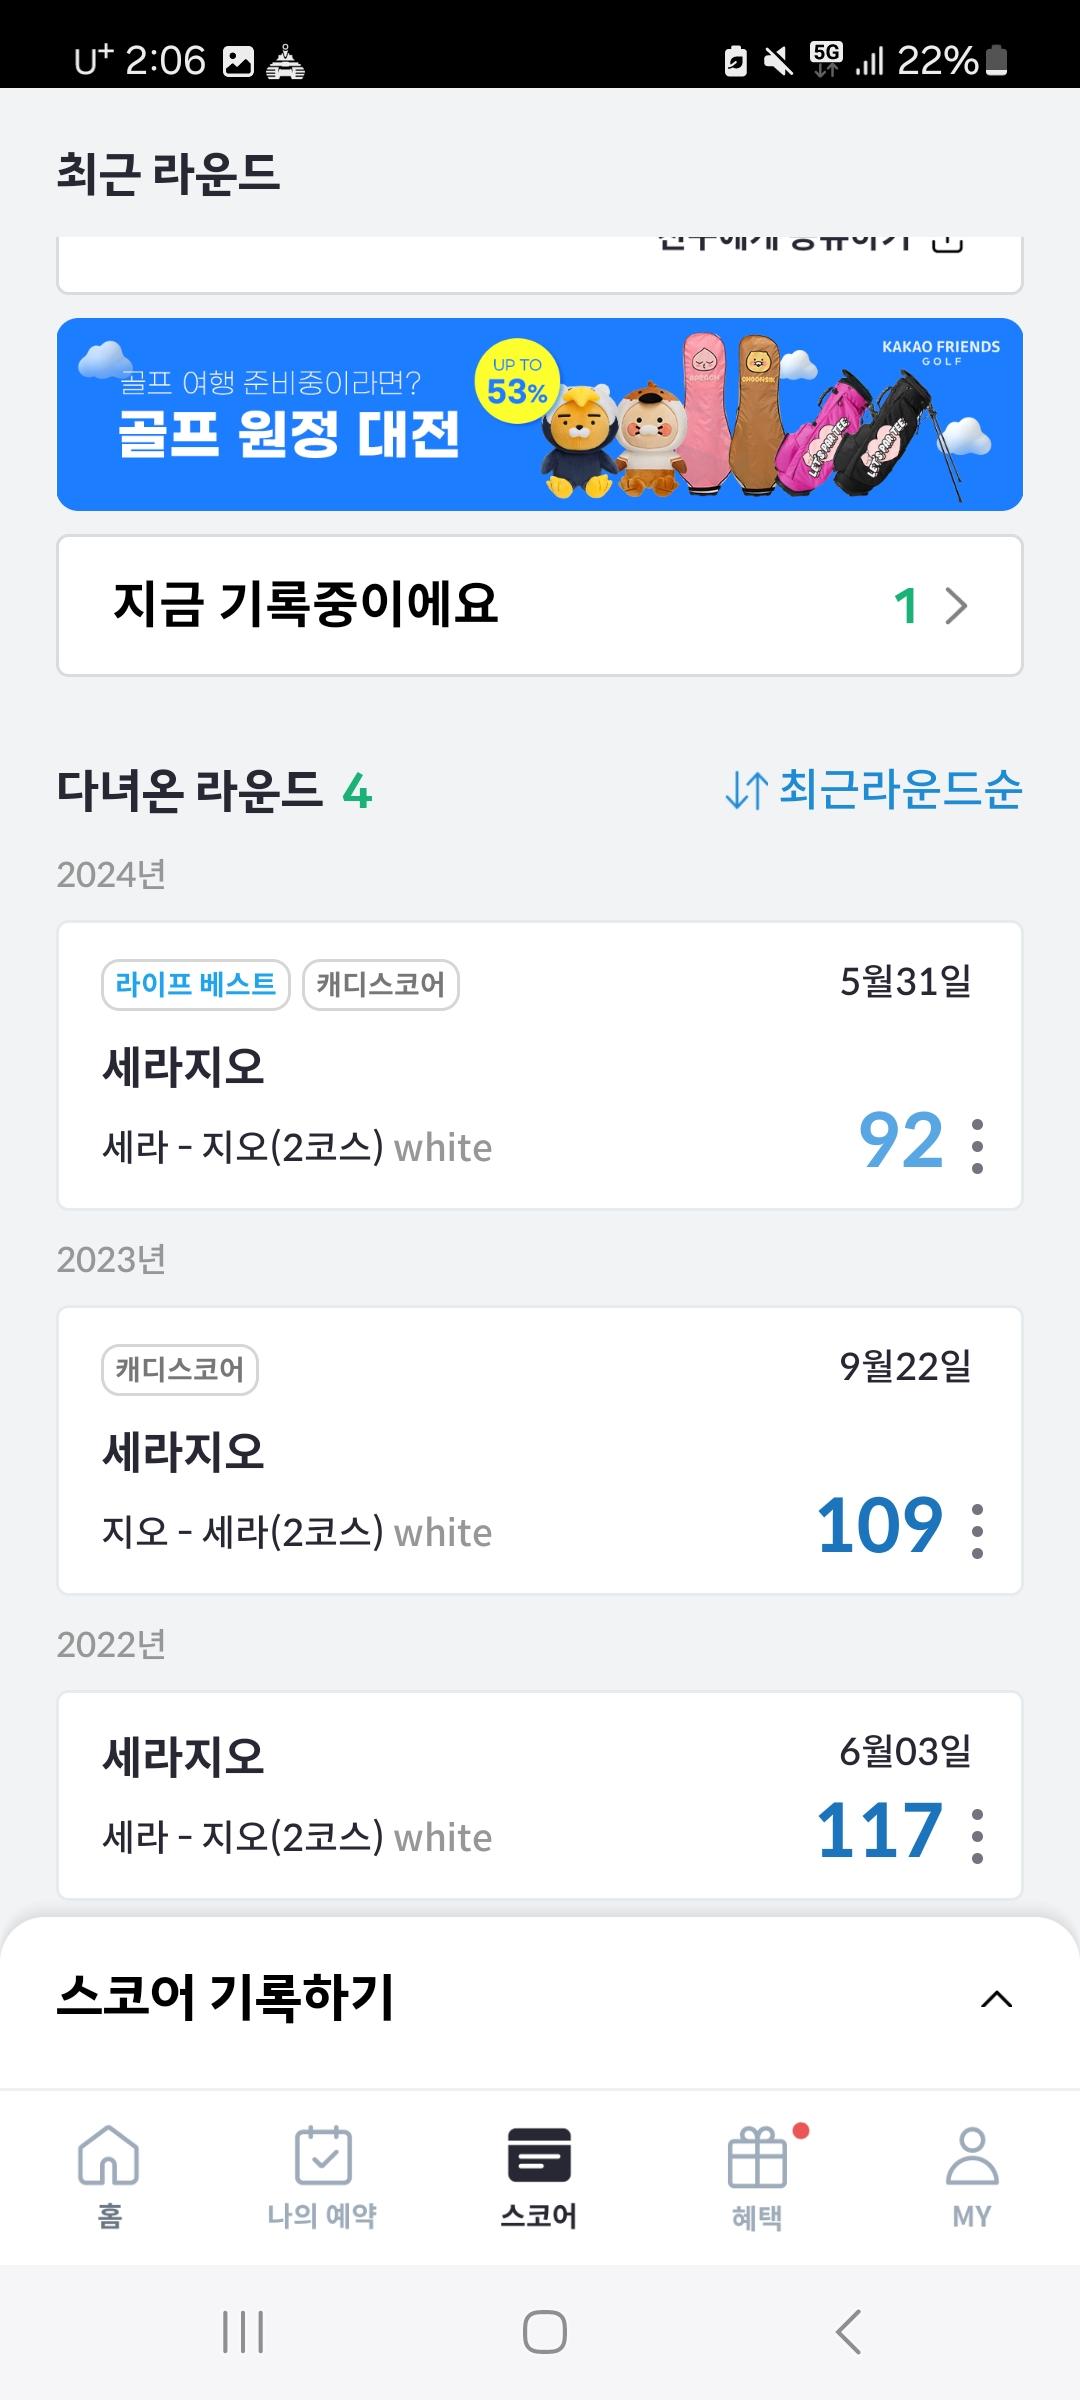
Task: Tap the 라이프 베스트 badge
Action: 195,985
